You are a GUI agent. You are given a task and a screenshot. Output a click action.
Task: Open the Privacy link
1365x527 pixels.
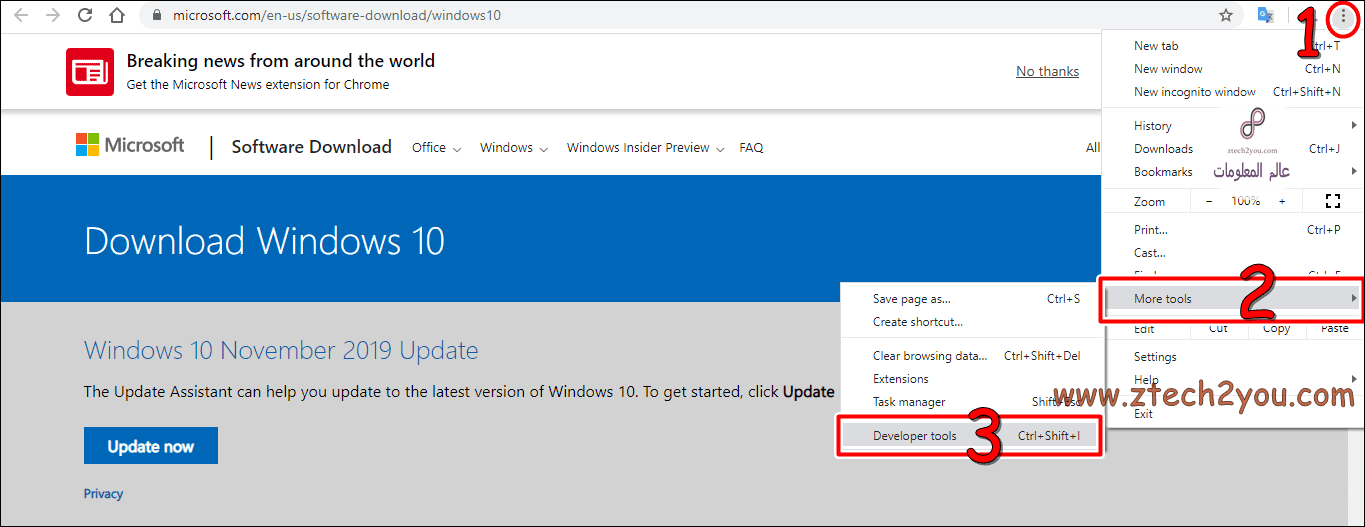pyautogui.click(x=104, y=494)
